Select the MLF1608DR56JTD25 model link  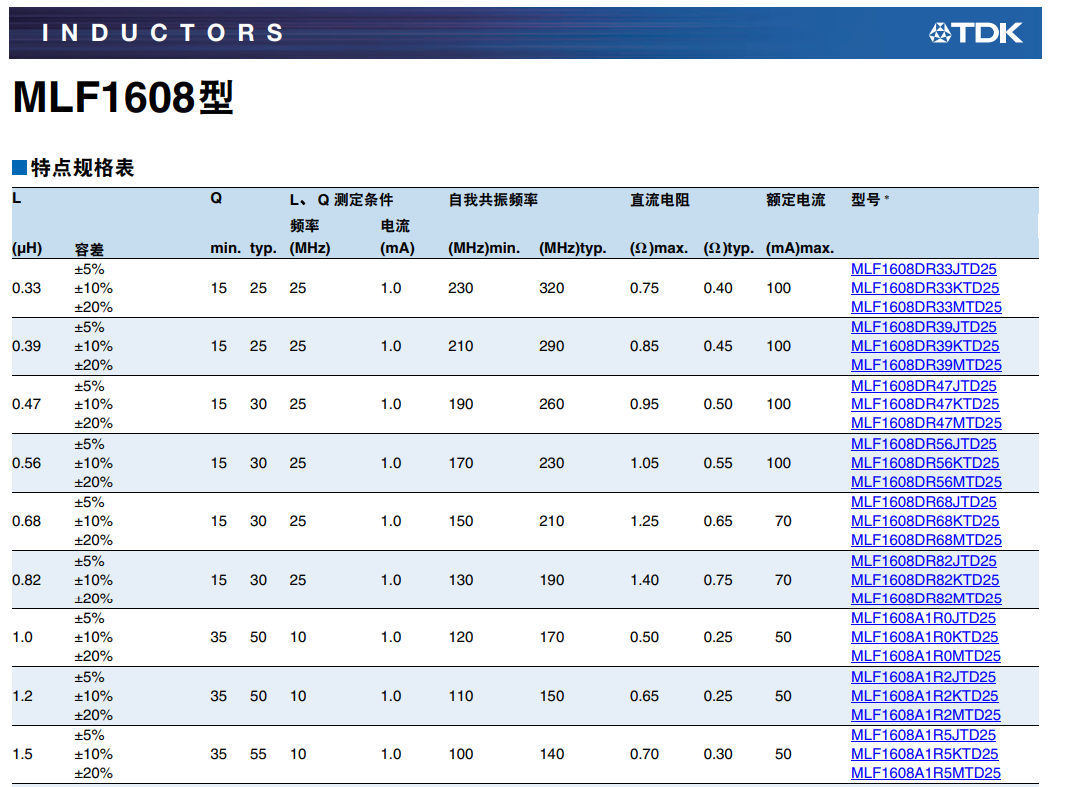(x=924, y=444)
